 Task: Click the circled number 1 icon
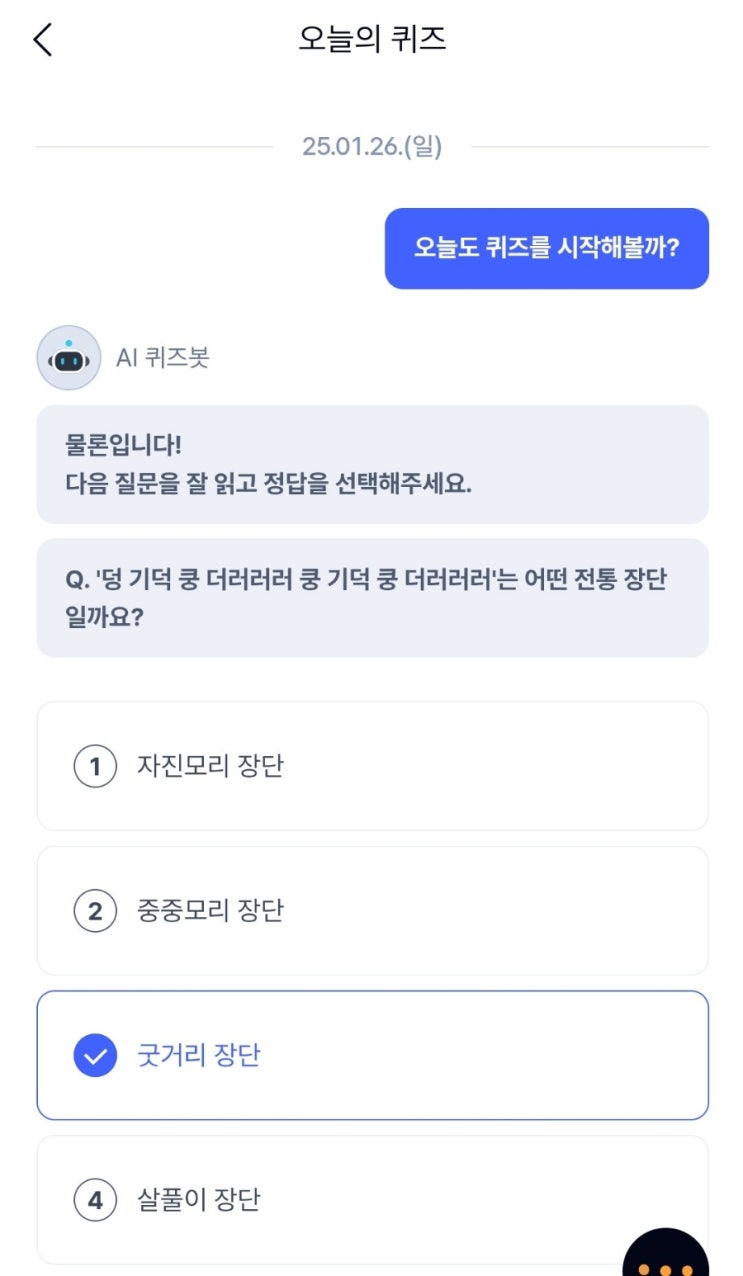click(x=95, y=767)
